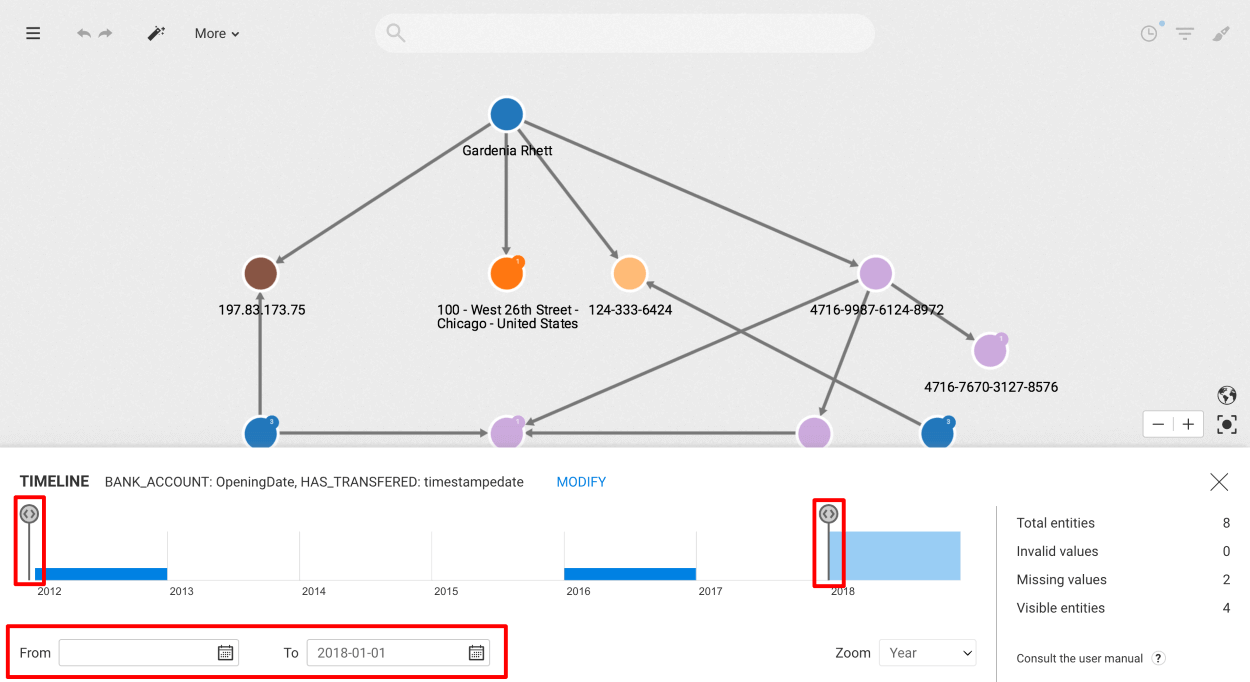Grab the right timeline range handle
This screenshot has width=1250, height=682.
coord(828,514)
